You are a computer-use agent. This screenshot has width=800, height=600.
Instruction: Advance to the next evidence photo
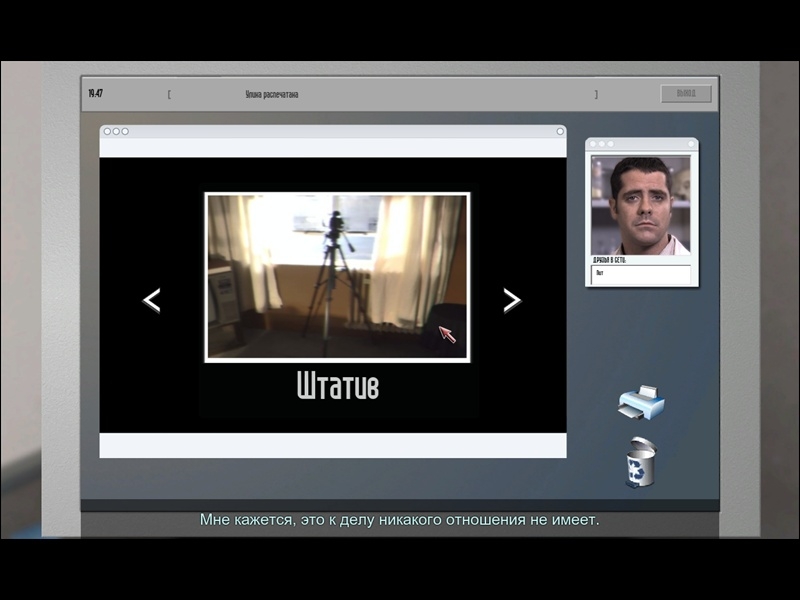511,300
